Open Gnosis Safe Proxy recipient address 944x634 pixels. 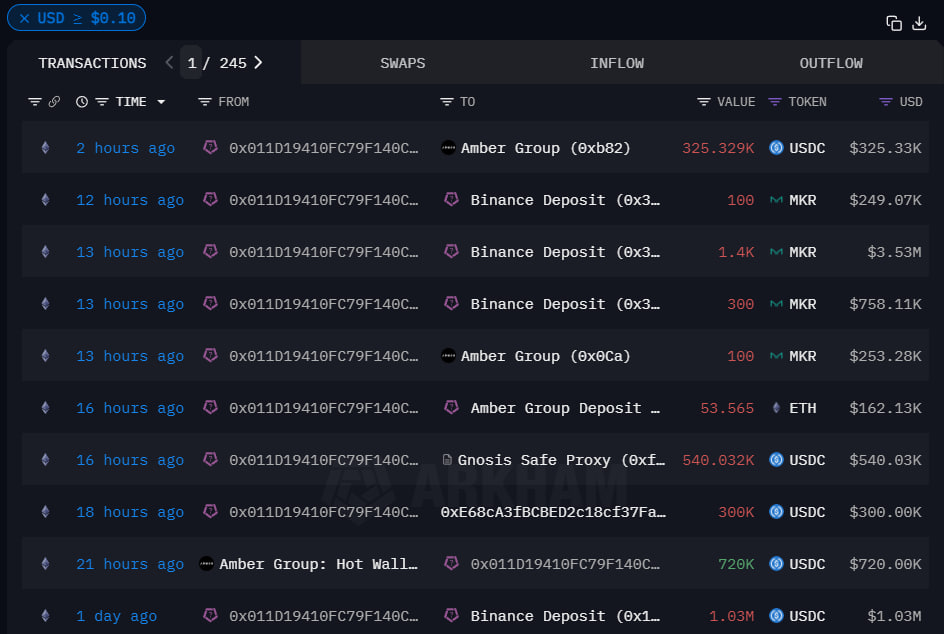tap(561, 460)
